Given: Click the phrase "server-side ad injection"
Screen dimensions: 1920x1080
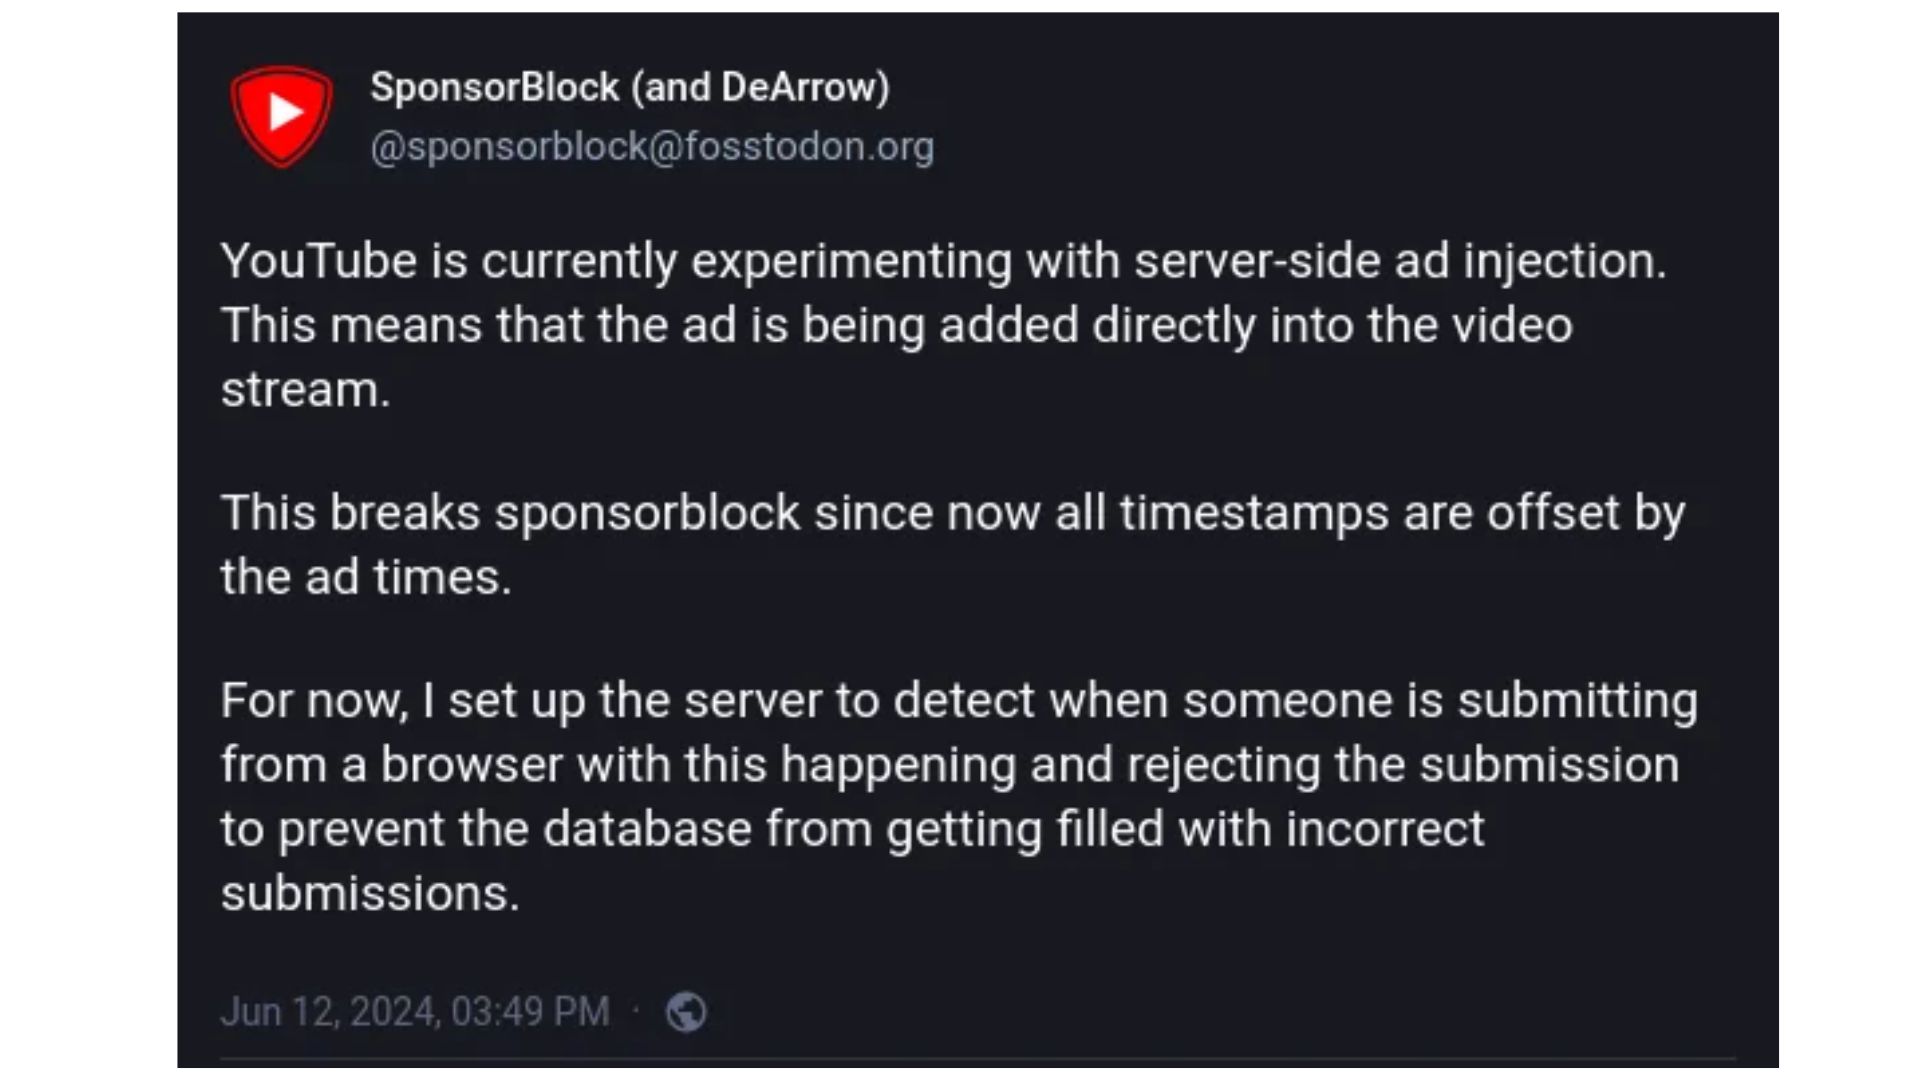Looking at the screenshot, I should tap(1399, 262).
